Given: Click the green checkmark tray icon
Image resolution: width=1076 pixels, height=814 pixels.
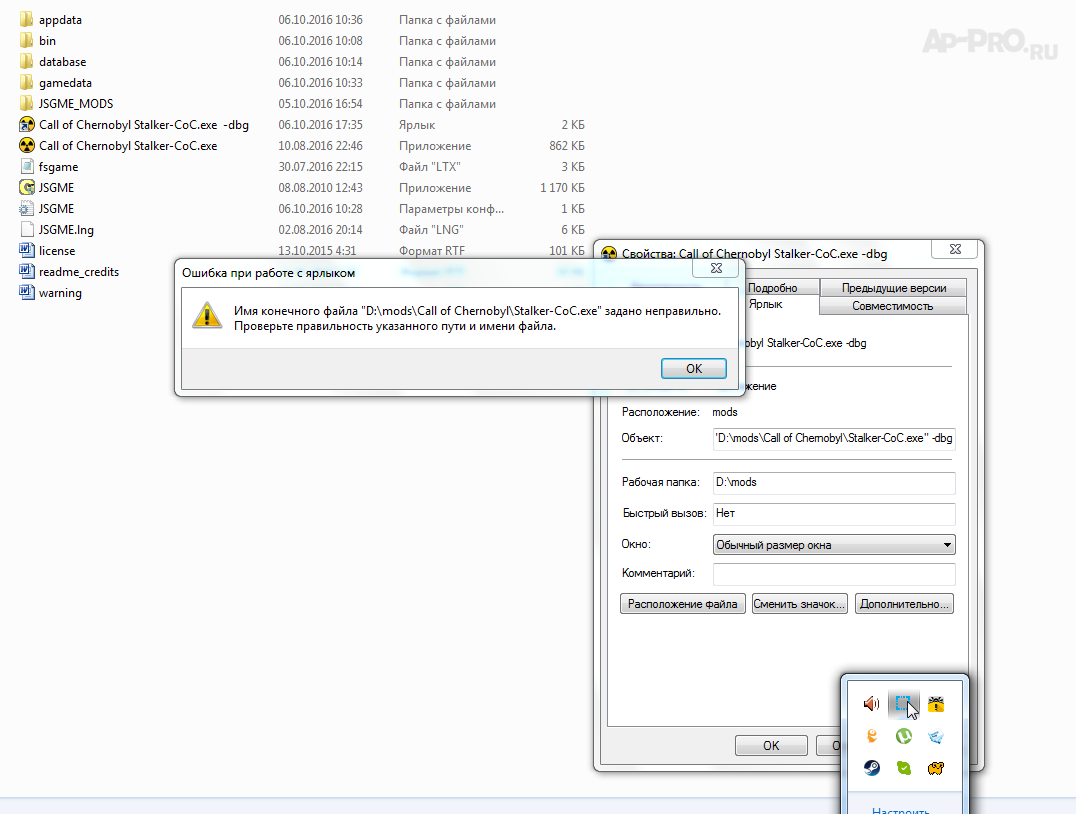Looking at the screenshot, I should [x=904, y=768].
